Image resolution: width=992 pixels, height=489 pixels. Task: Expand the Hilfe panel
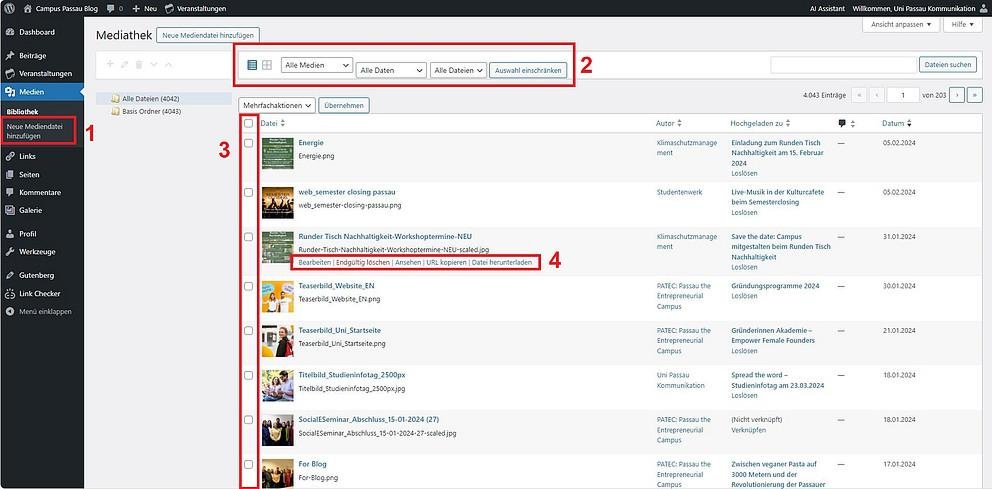click(x=963, y=25)
